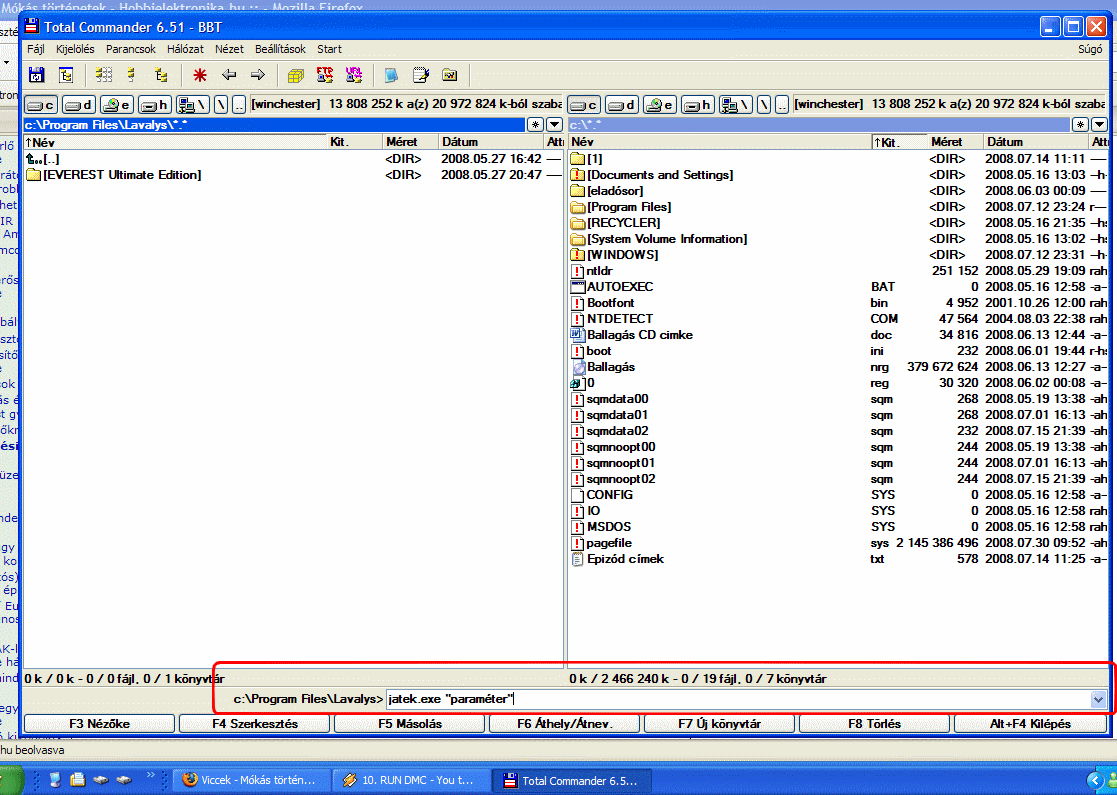The width and height of the screenshot is (1117, 795).
Task: Select CD drive e in the left panel
Action: (116, 105)
